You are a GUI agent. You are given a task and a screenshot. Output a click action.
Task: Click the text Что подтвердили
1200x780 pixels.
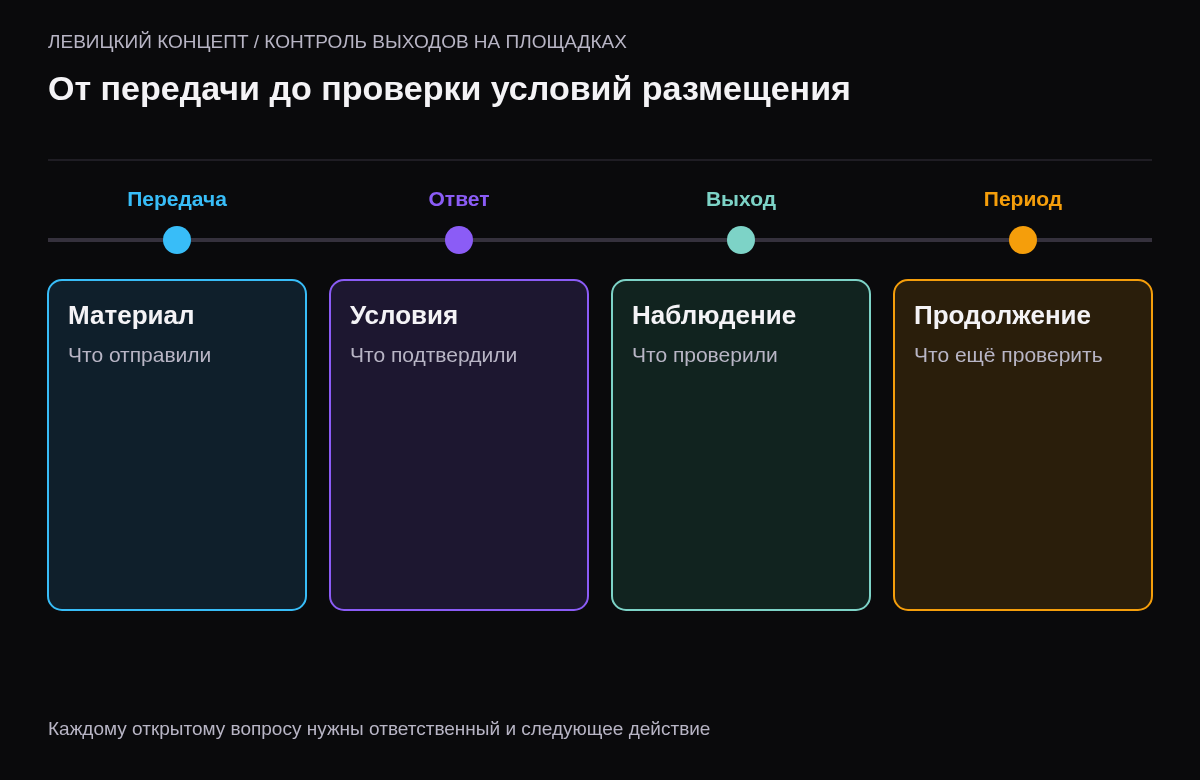pos(433,355)
